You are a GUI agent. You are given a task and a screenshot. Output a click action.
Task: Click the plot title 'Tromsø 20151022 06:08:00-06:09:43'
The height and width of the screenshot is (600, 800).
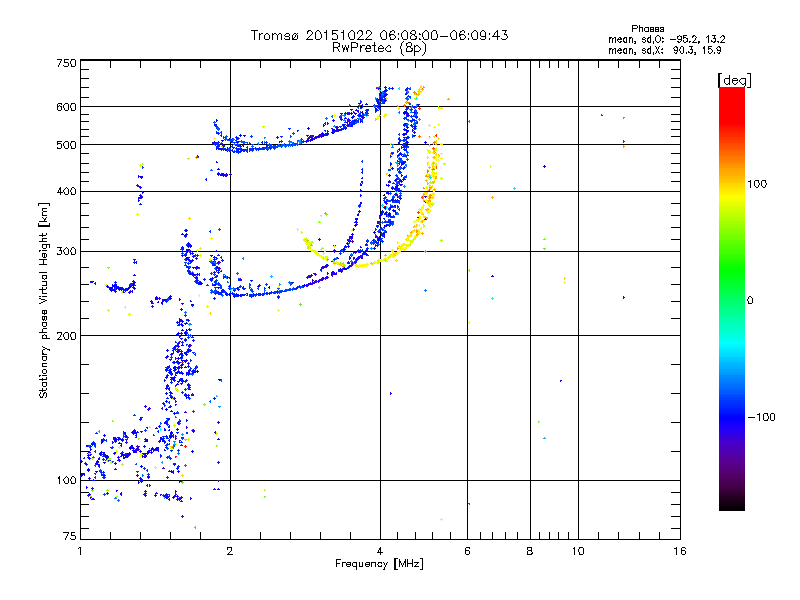click(379, 35)
